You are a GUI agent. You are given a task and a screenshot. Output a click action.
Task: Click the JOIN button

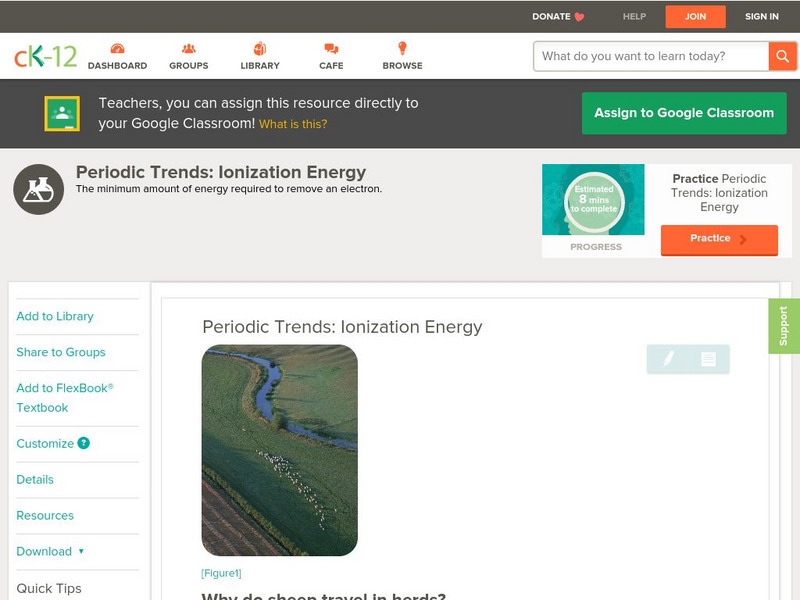click(x=695, y=17)
